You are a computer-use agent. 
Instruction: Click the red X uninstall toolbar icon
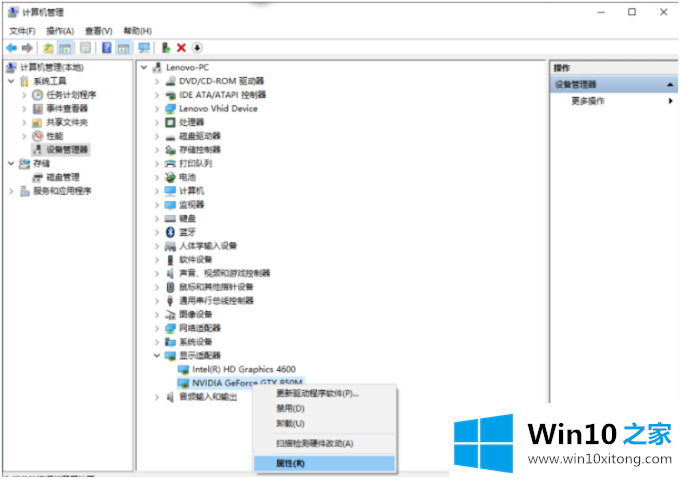coord(181,48)
